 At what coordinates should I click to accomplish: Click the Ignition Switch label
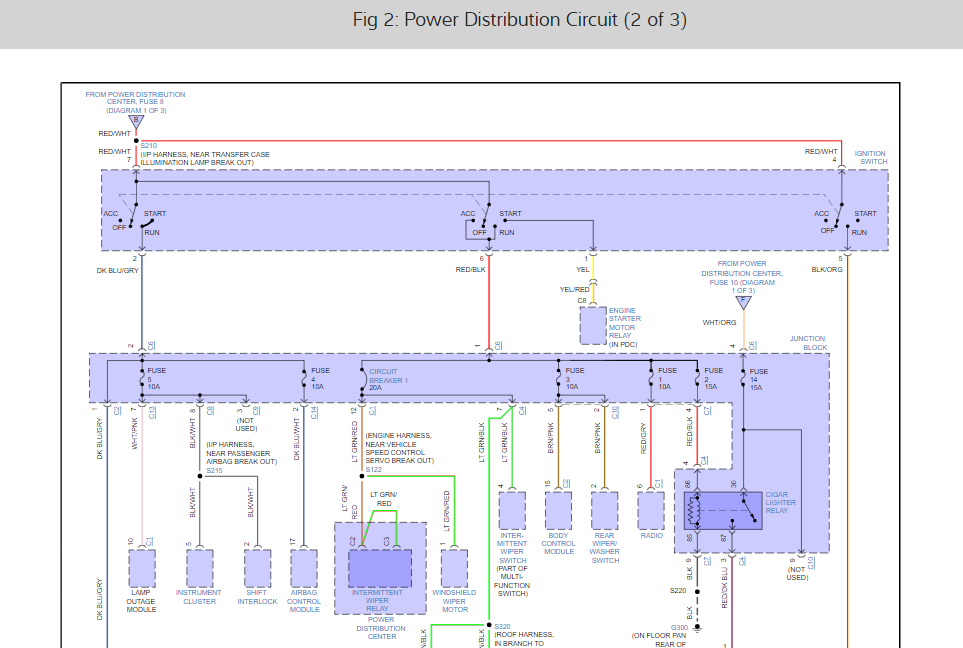click(x=869, y=157)
